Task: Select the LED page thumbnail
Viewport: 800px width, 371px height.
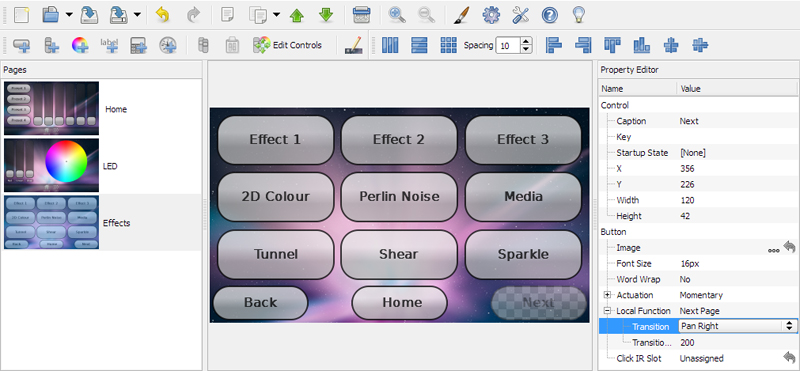Action: click(x=52, y=165)
